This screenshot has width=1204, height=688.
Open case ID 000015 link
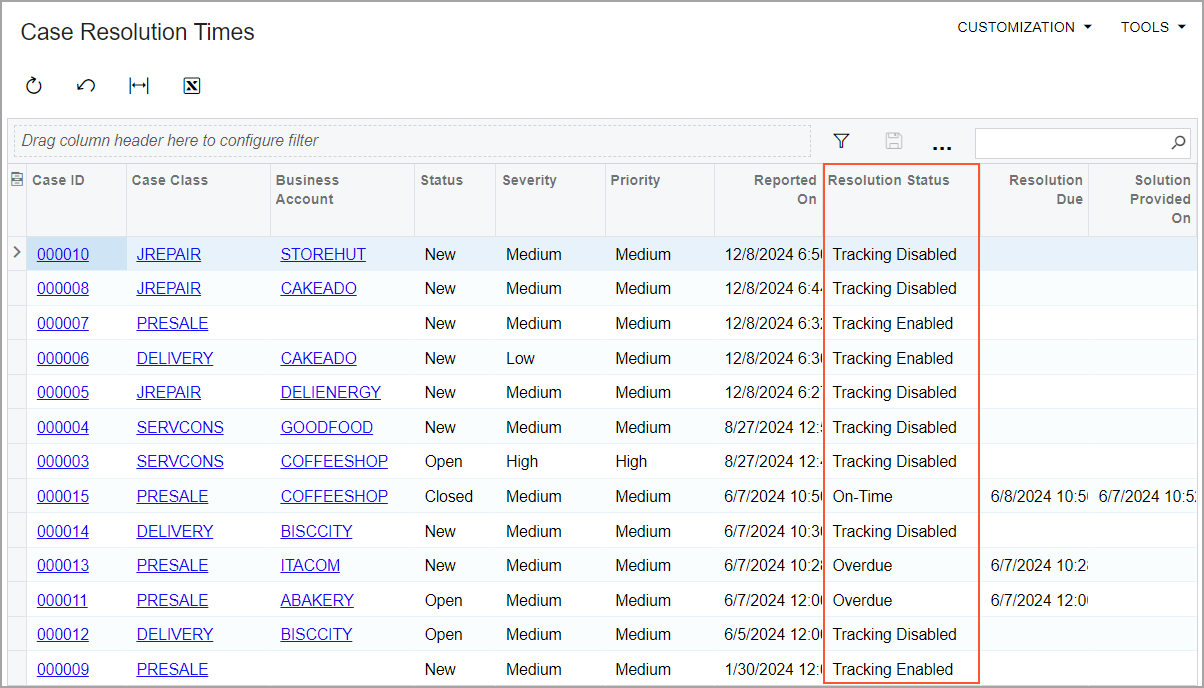coord(63,496)
